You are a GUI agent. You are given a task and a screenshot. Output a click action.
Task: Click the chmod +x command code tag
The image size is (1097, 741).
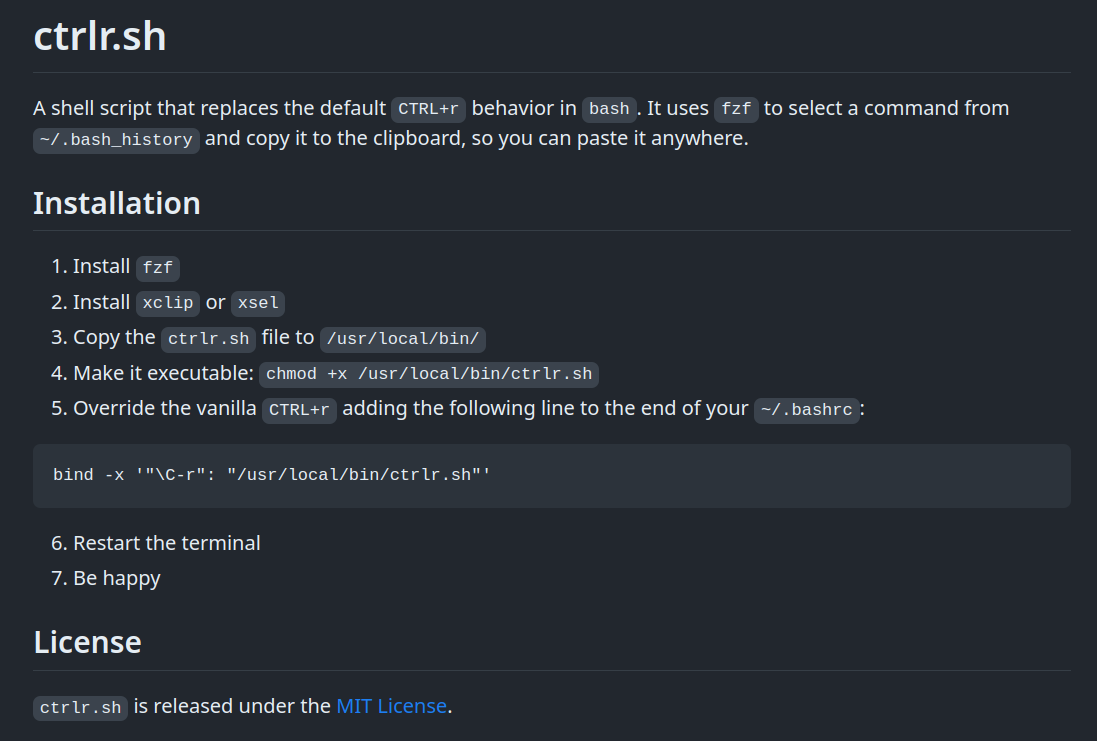[x=429, y=375]
